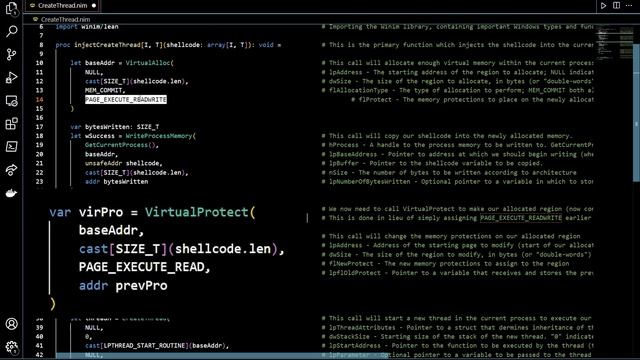Click line number 39 in the gutter

(x=39, y=327)
